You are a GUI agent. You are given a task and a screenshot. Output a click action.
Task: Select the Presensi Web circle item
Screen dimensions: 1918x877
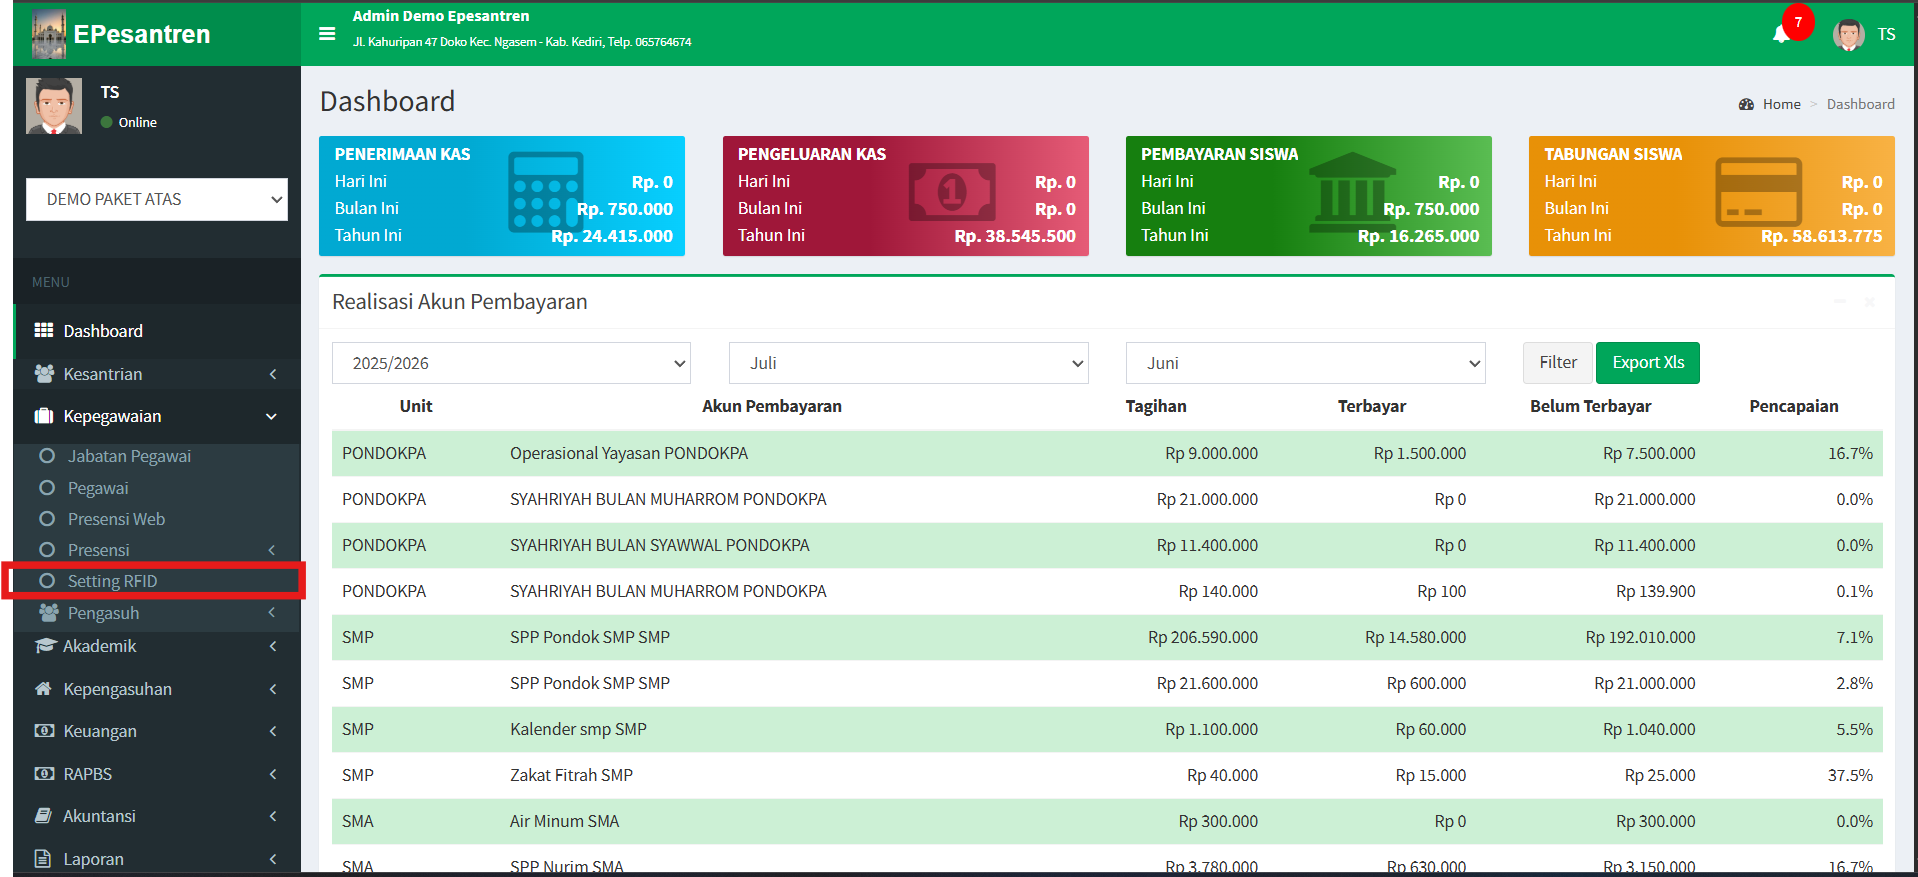(116, 519)
